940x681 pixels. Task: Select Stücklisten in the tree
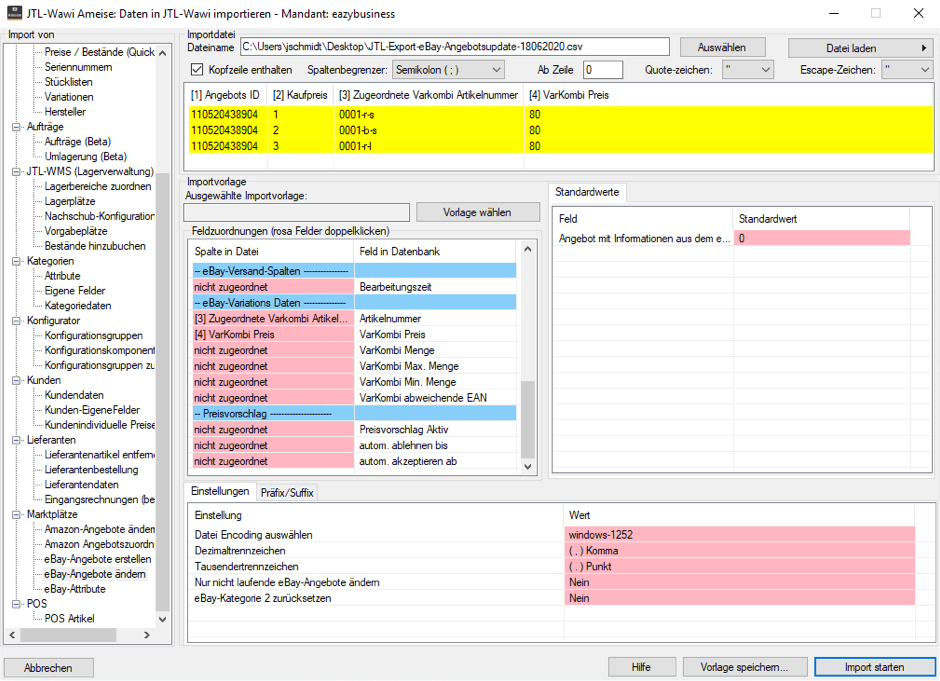(x=68, y=82)
